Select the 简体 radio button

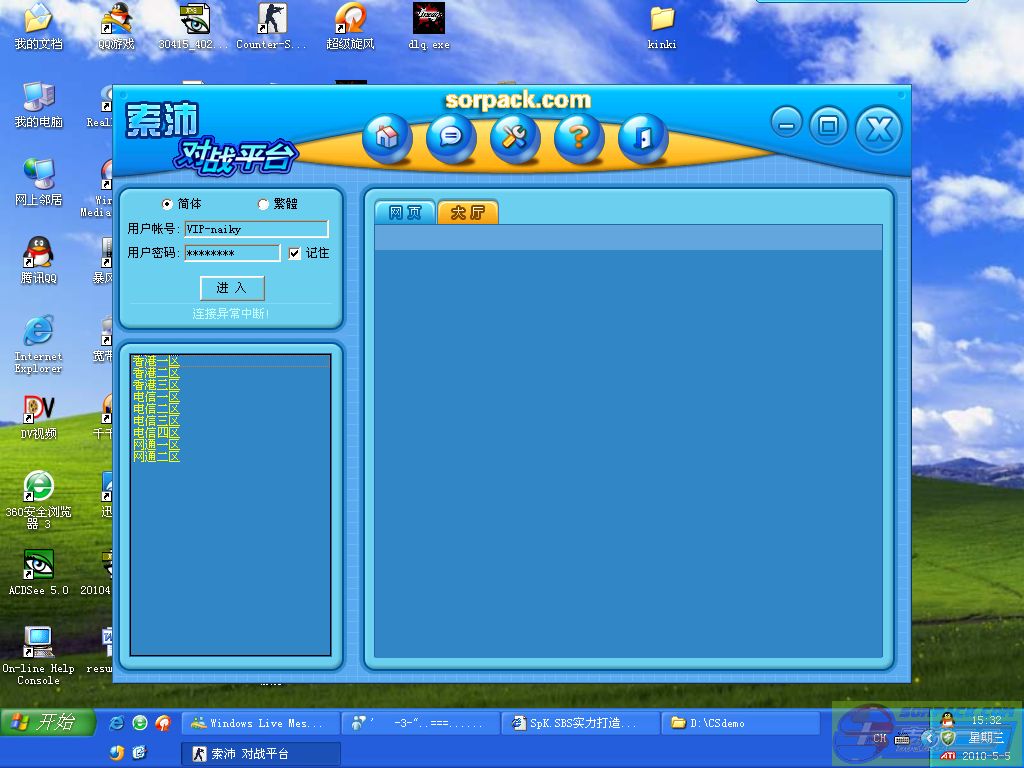coord(167,204)
